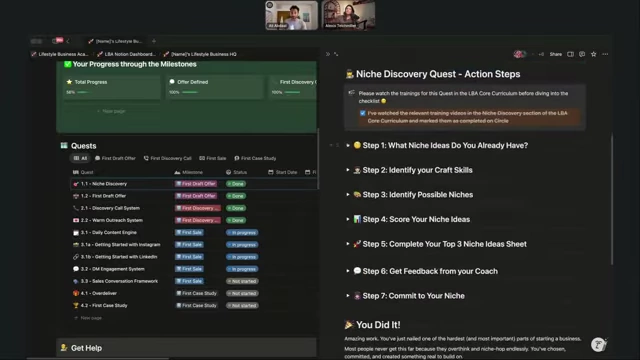Switch to First Sale view tab
Image resolution: width=640 pixels, height=360 pixels.
coord(213,158)
